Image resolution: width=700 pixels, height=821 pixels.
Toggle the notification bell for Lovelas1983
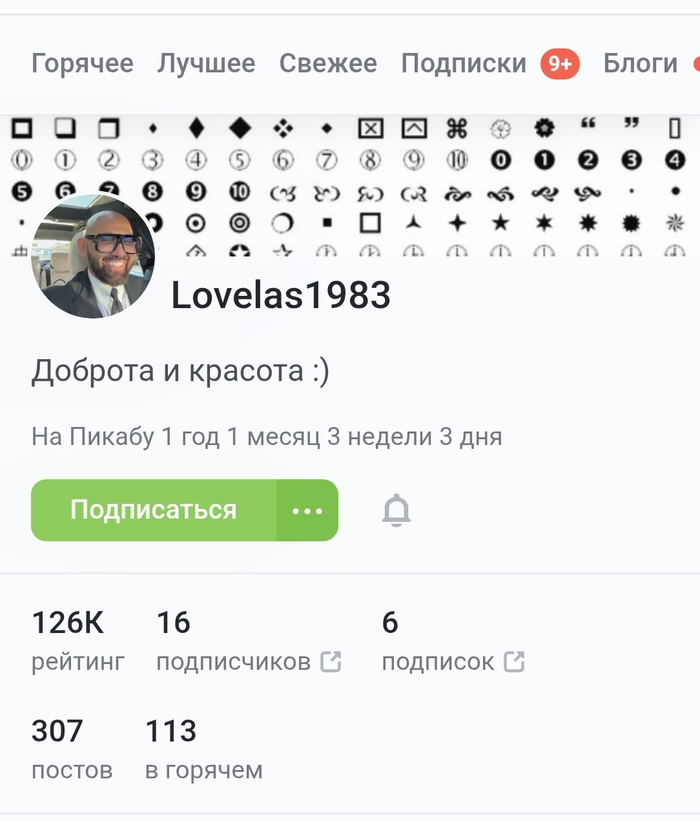tap(396, 510)
